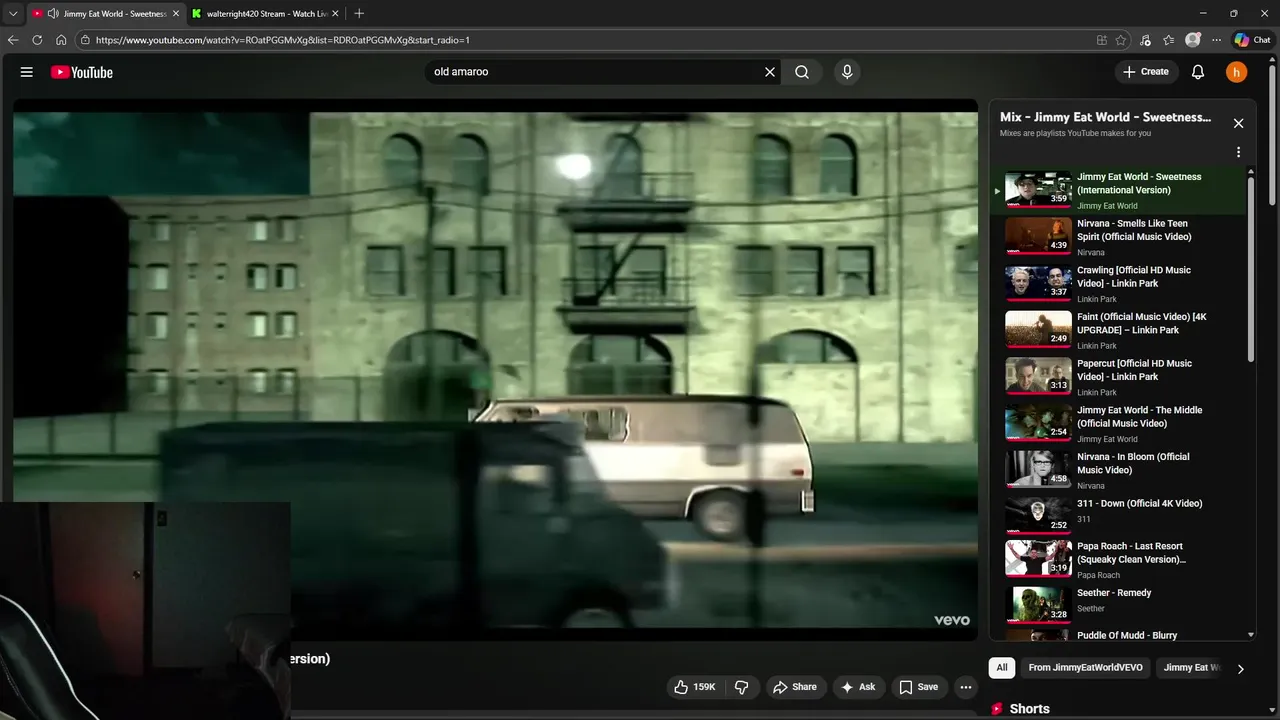This screenshot has height=720, width=1280.
Task: Ask about this video
Action: (x=858, y=687)
